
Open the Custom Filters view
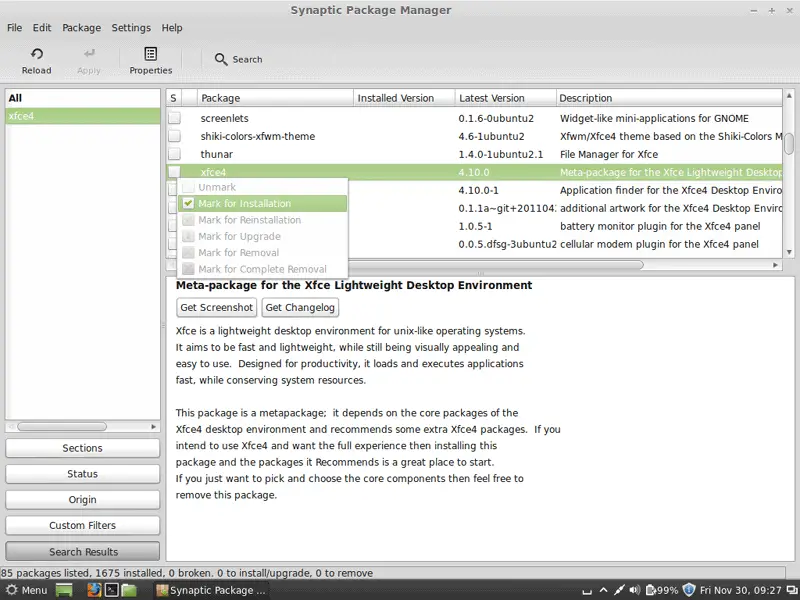(x=83, y=526)
